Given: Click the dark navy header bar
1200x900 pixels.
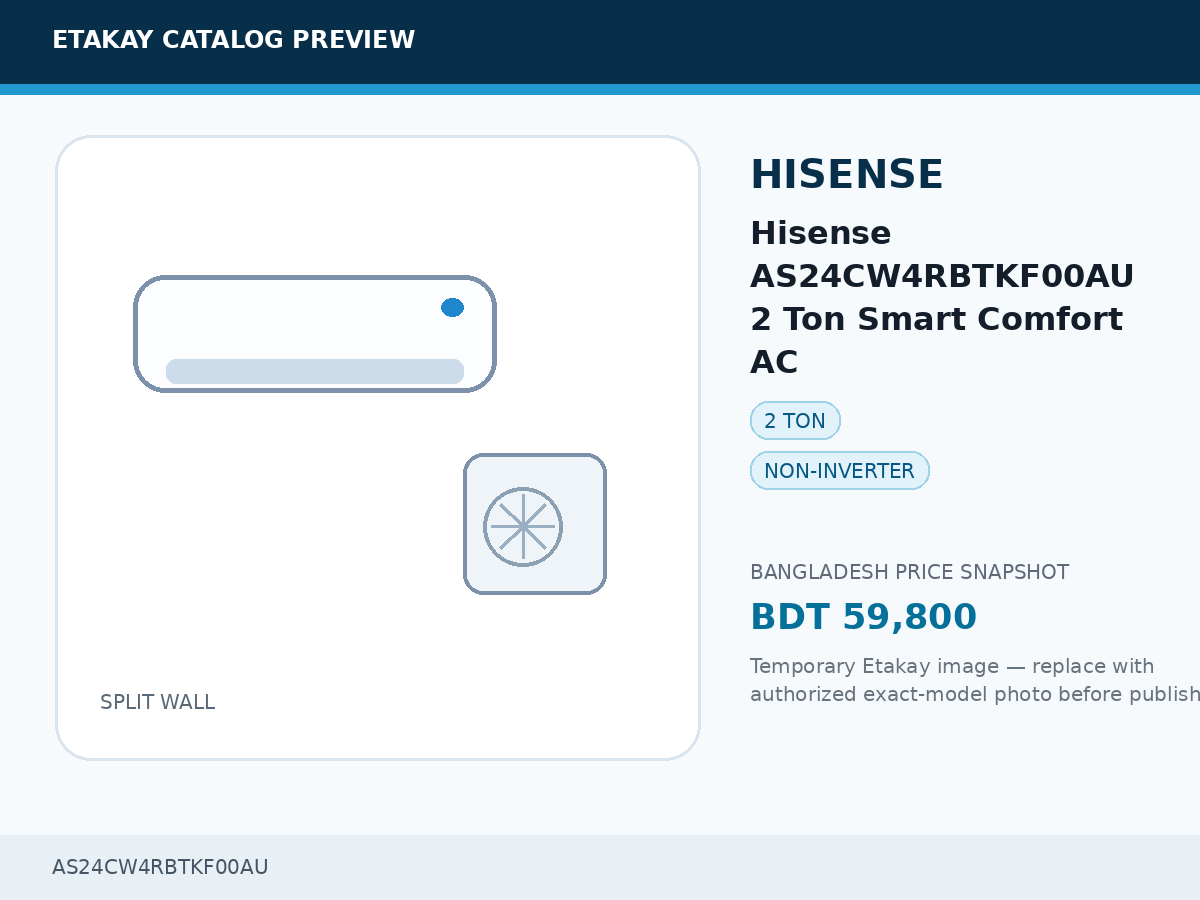Looking at the screenshot, I should pos(600,42).
